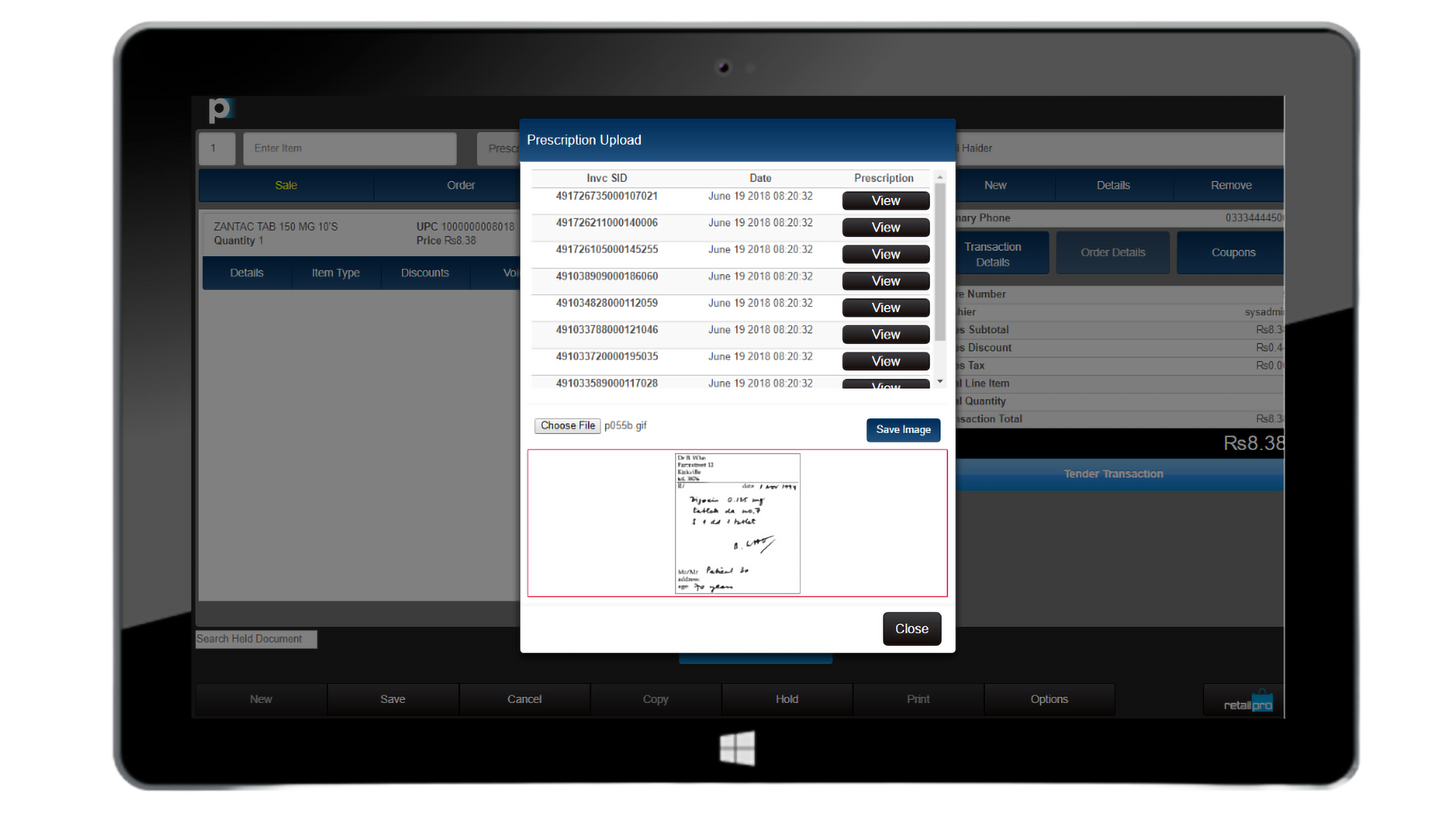View prescription for invoice 491726735000107021

[x=885, y=201]
